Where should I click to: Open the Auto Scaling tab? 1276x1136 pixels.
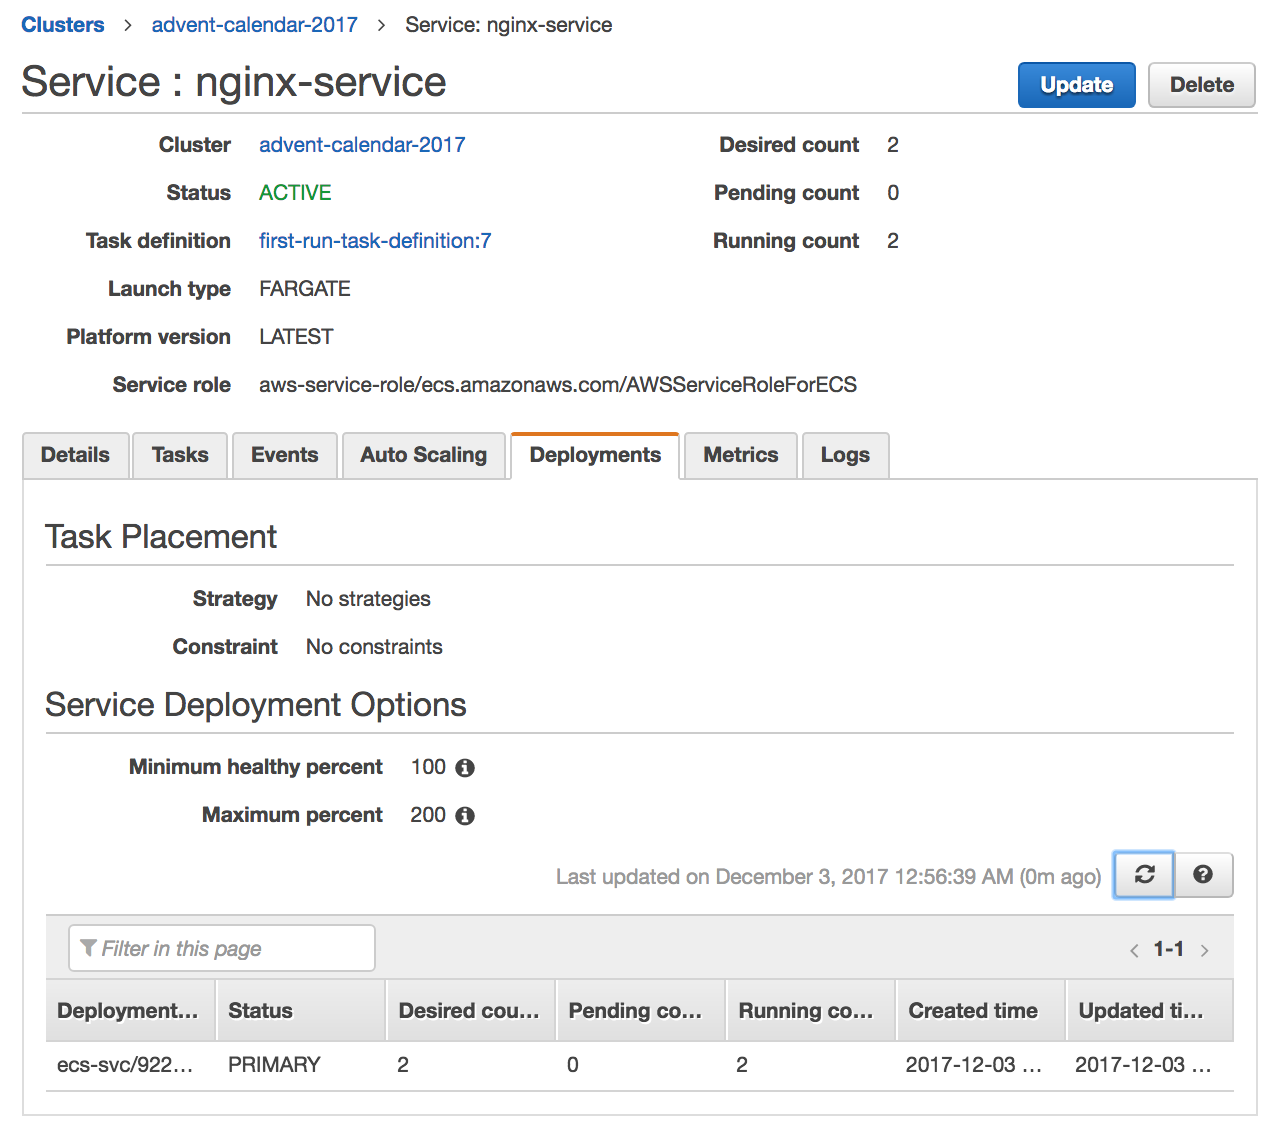point(423,455)
